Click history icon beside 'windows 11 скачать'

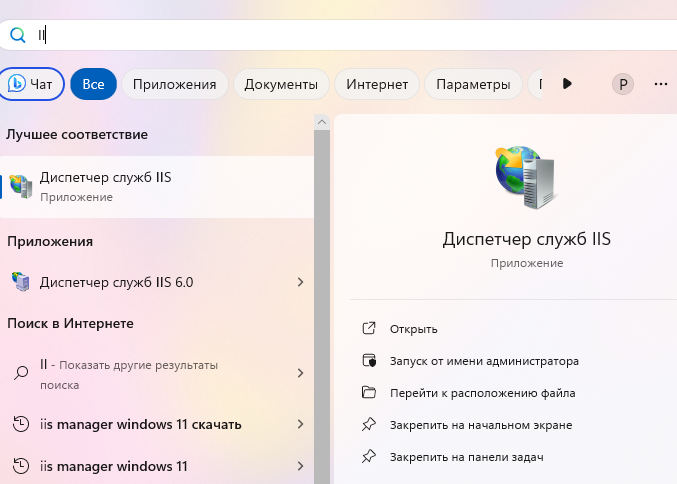(x=21, y=424)
